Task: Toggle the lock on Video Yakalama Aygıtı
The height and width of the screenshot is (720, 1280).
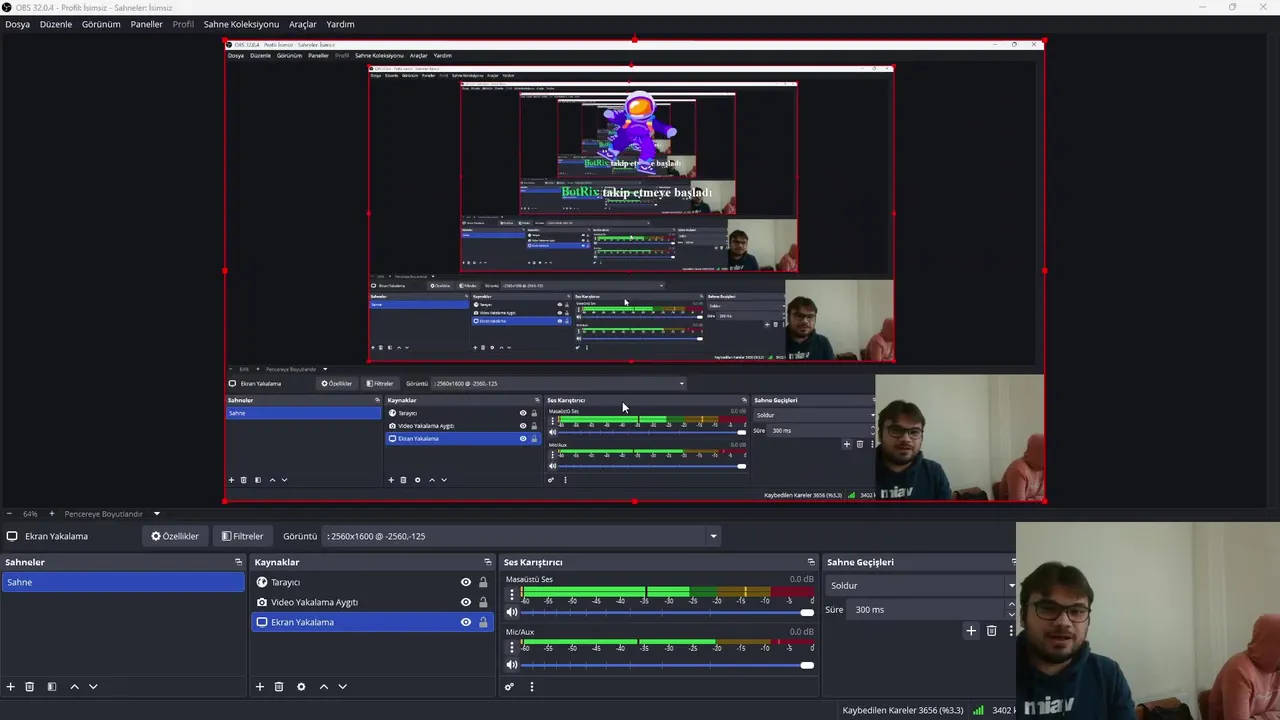Action: coord(483,602)
